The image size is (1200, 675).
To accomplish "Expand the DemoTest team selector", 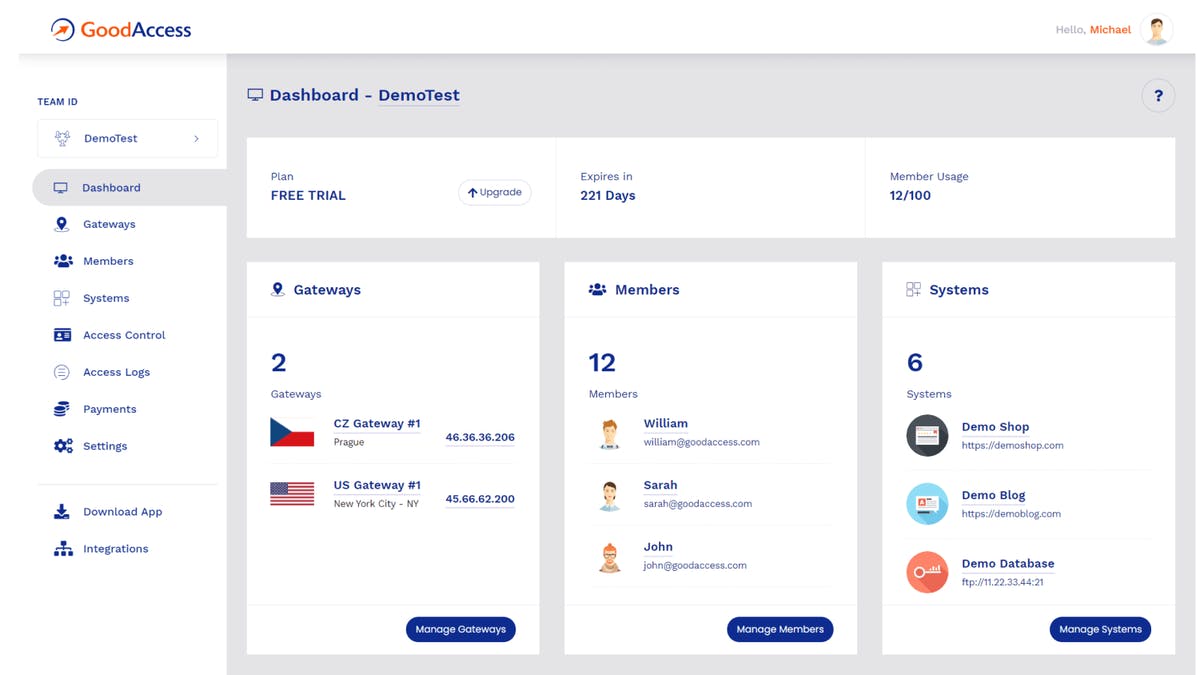I will [127, 138].
